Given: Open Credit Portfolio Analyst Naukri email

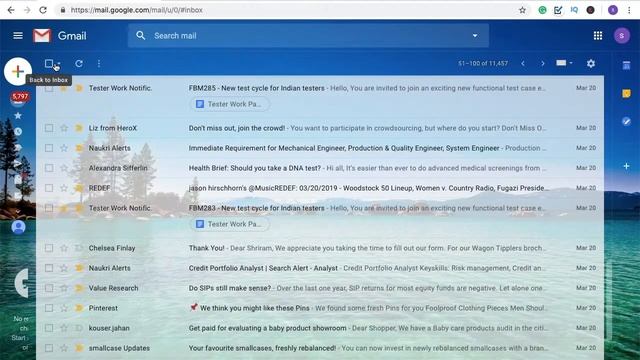Looking at the screenshot, I should click(x=320, y=268).
